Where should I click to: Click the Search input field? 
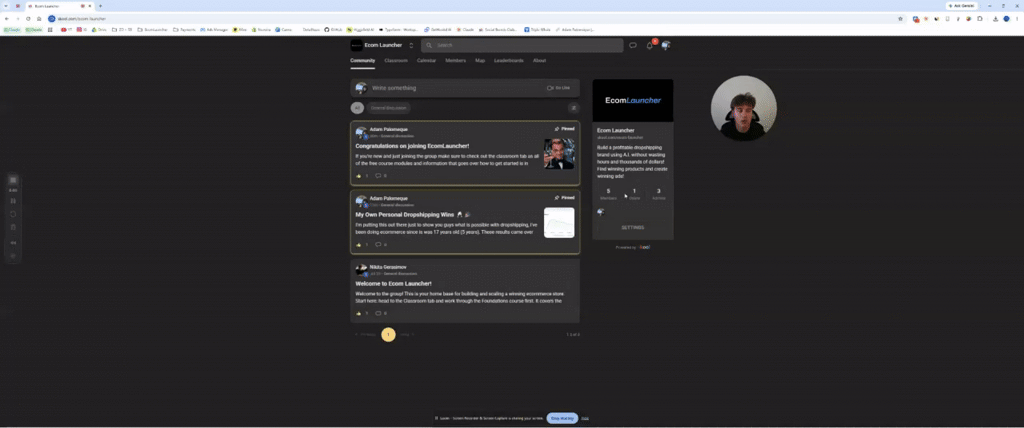click(x=522, y=45)
